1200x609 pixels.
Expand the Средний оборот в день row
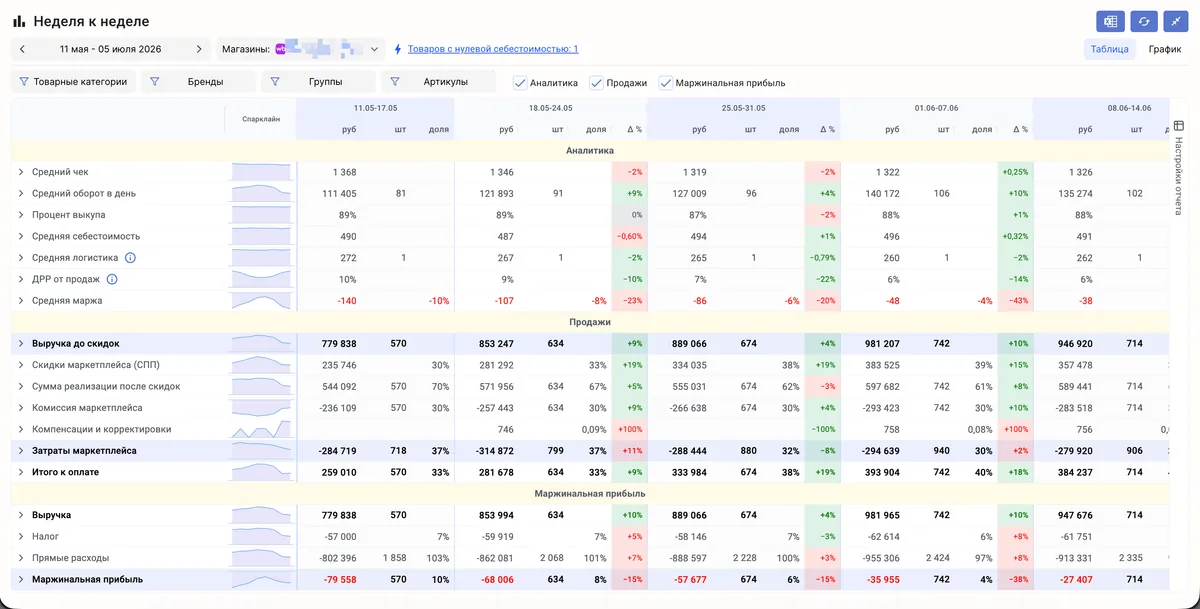tap(20, 194)
